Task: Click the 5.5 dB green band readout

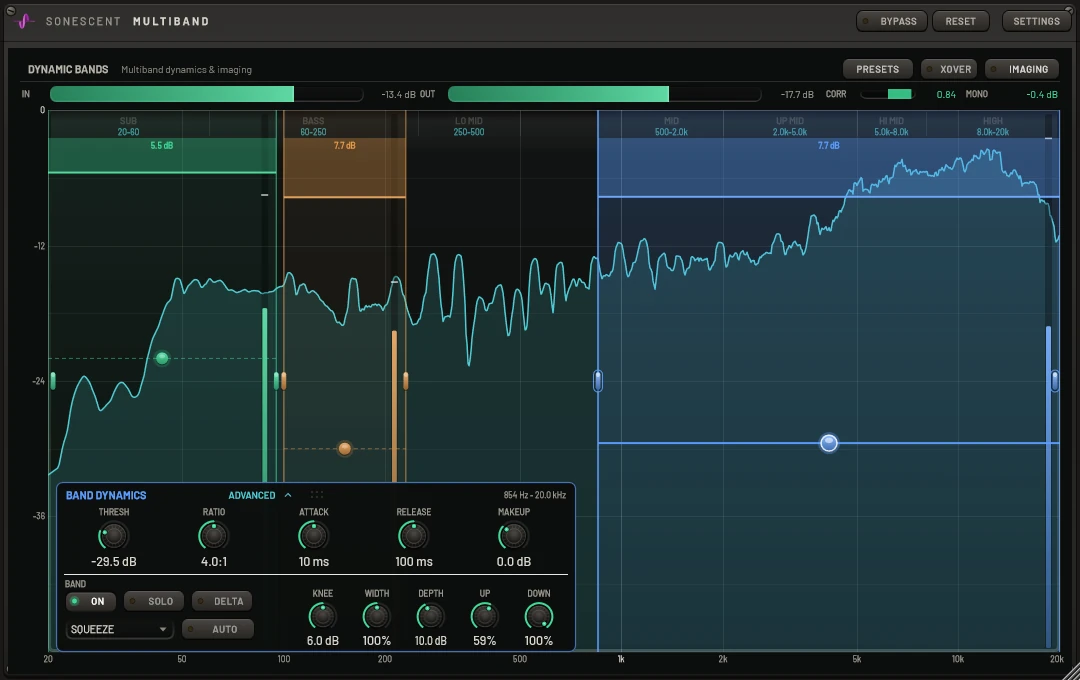Action: tap(162, 145)
